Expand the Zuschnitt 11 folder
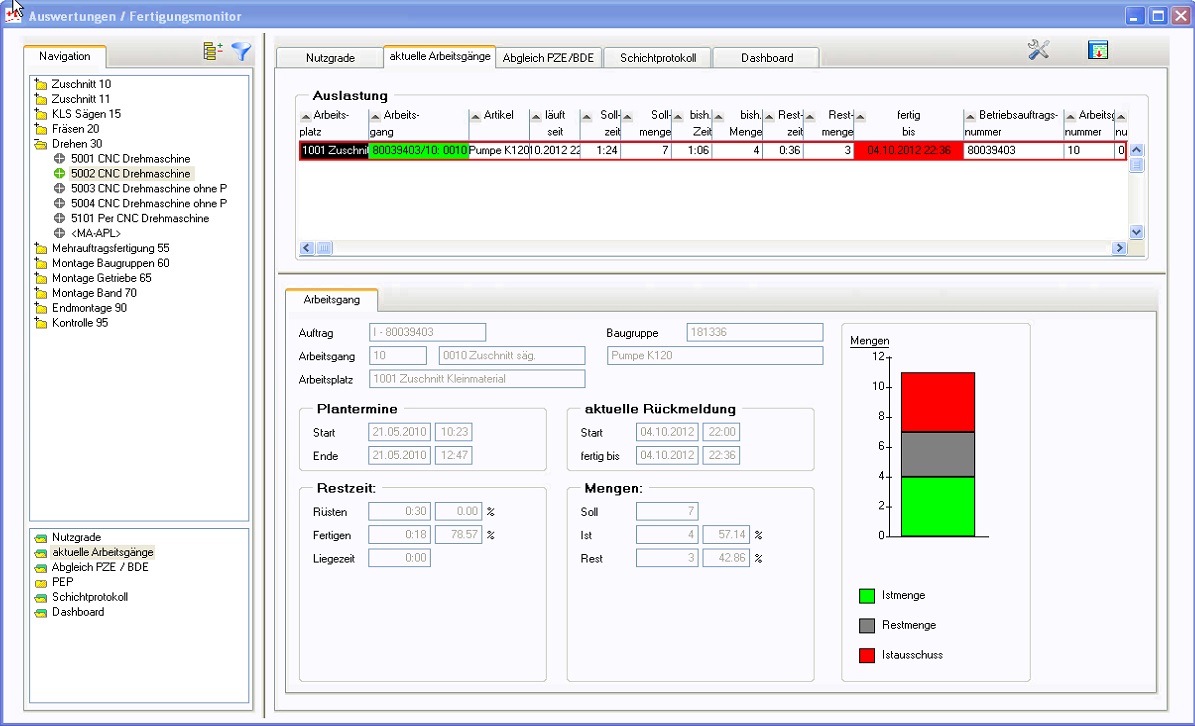 [x=41, y=99]
